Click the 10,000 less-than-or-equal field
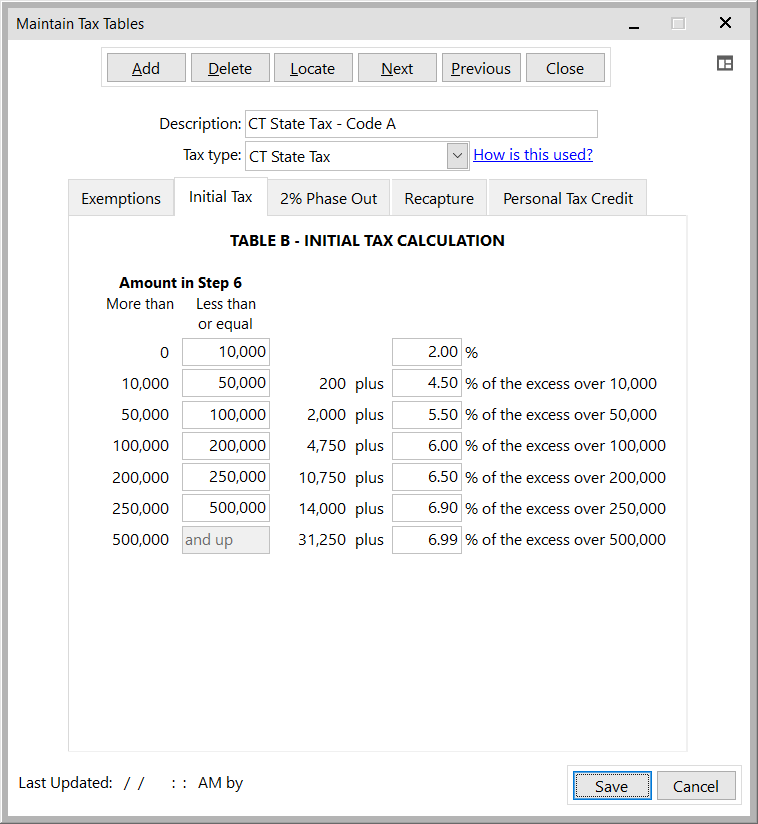 [226, 352]
